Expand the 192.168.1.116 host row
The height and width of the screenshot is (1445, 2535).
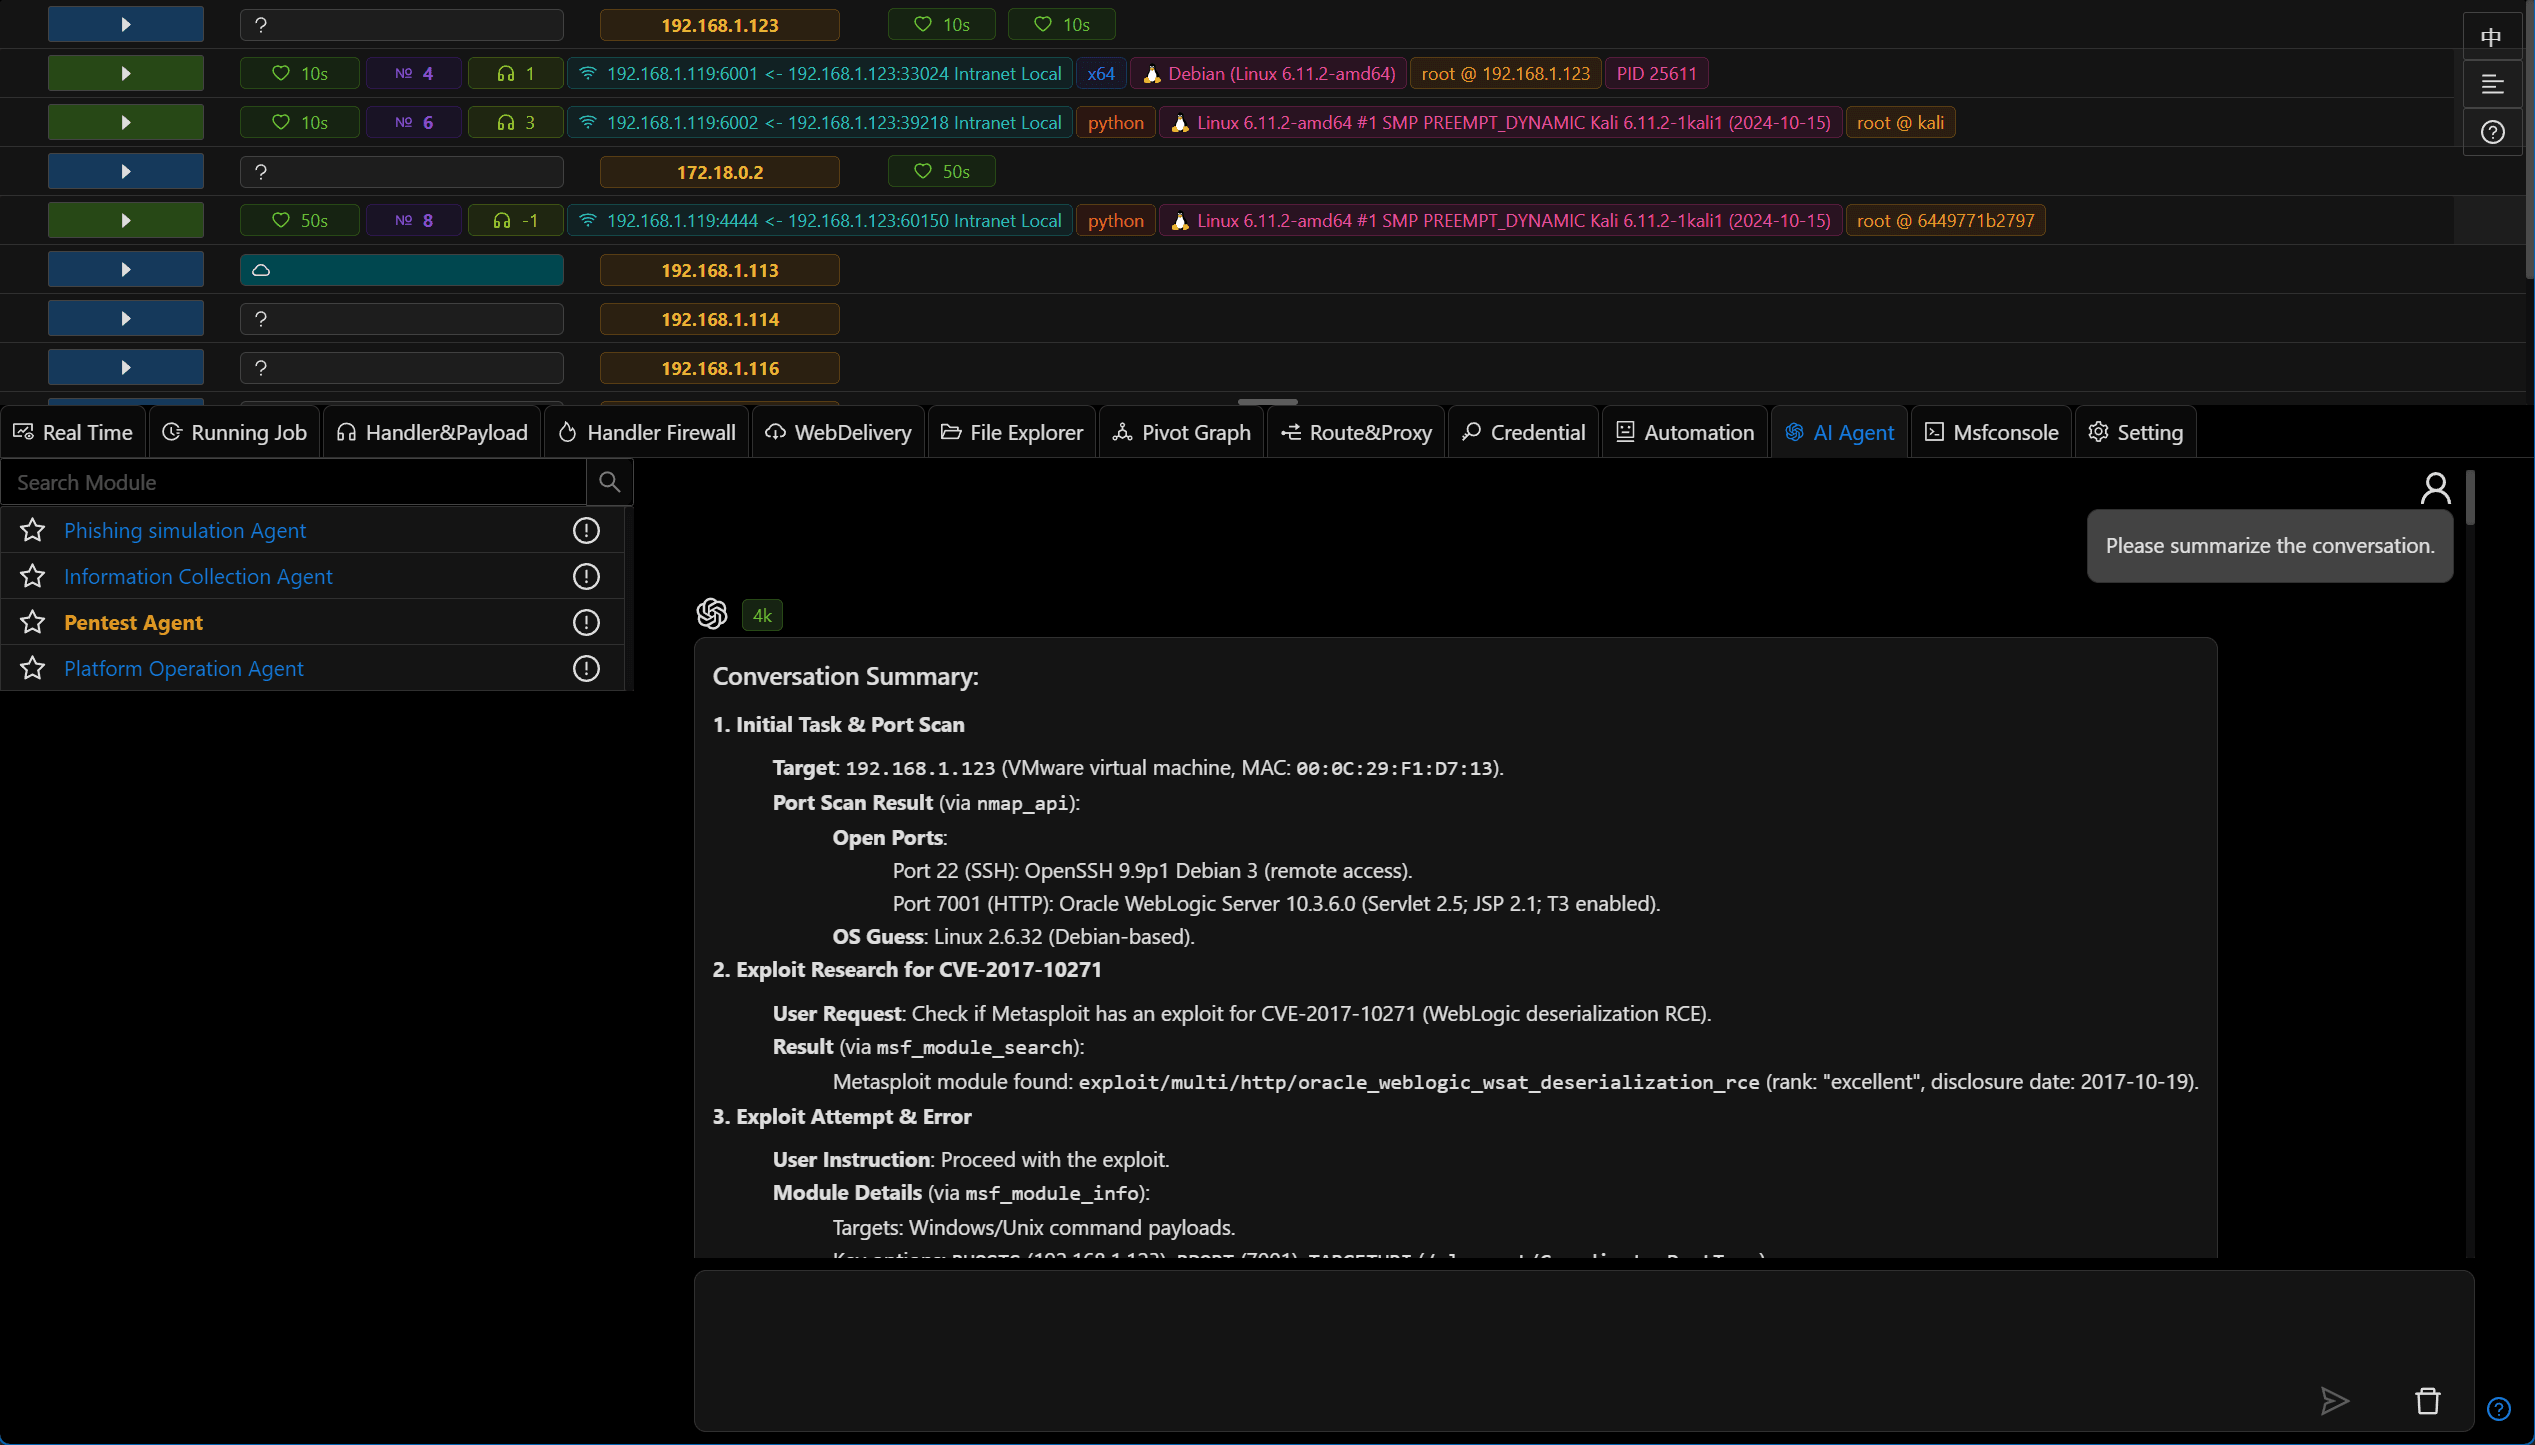coord(126,367)
